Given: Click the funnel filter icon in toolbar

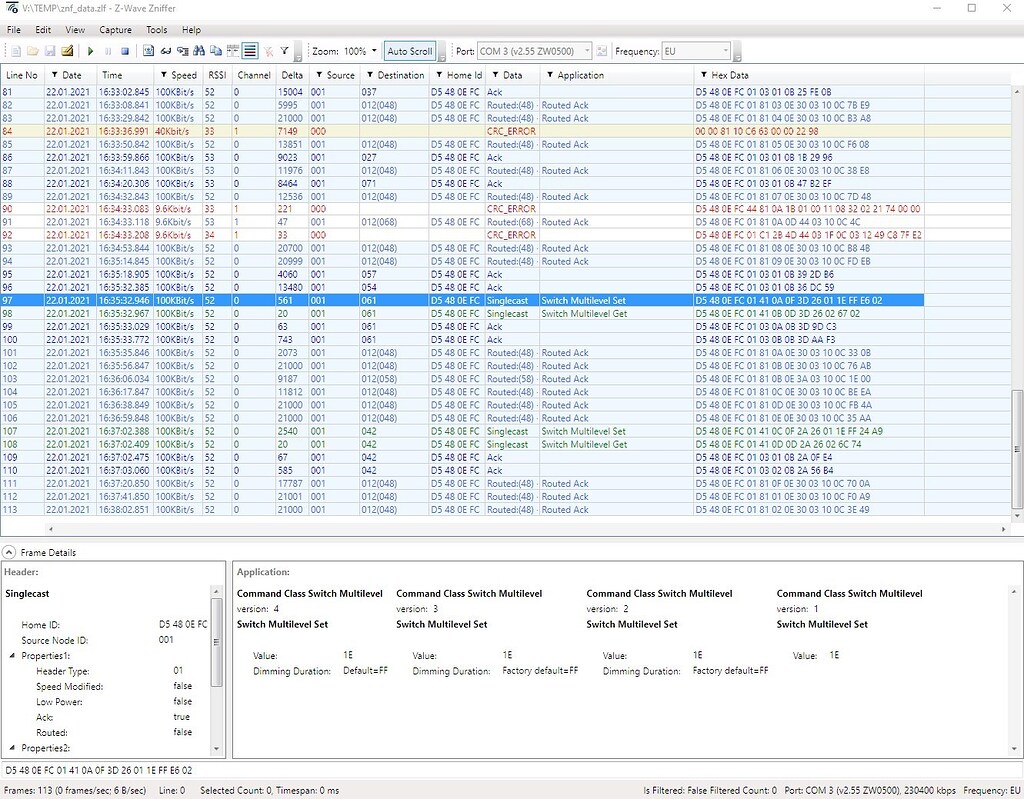Looking at the screenshot, I should (x=285, y=51).
